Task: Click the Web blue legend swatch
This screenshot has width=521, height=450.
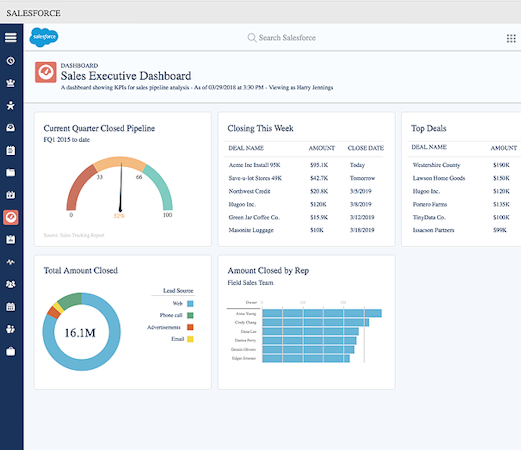Action: tap(190, 304)
